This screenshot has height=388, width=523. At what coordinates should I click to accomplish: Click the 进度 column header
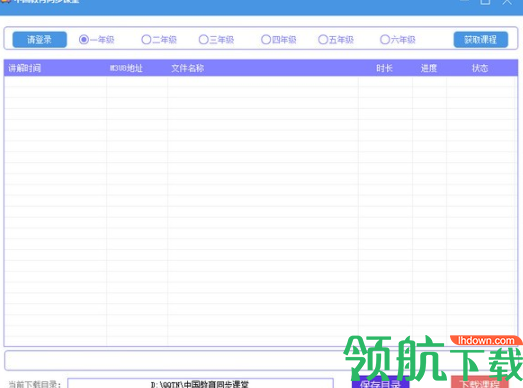point(429,68)
